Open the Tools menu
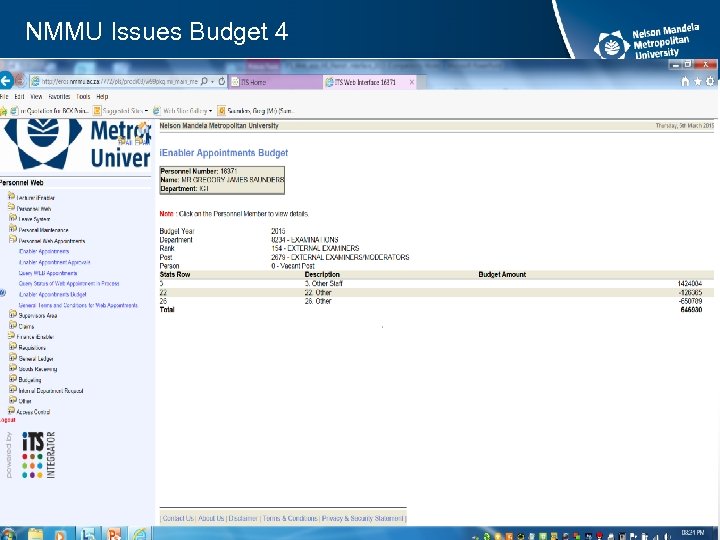The width and height of the screenshot is (720, 540). click(83, 96)
